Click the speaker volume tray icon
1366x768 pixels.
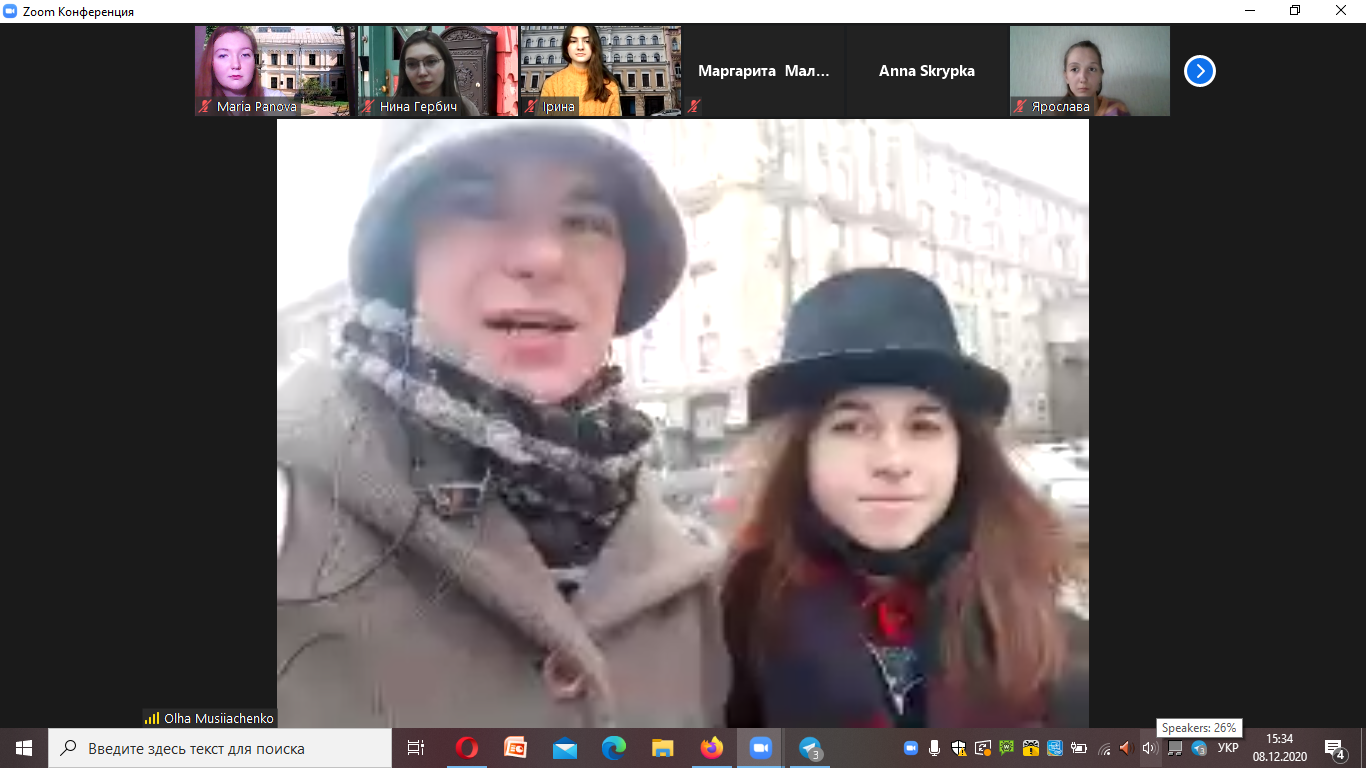point(1148,748)
